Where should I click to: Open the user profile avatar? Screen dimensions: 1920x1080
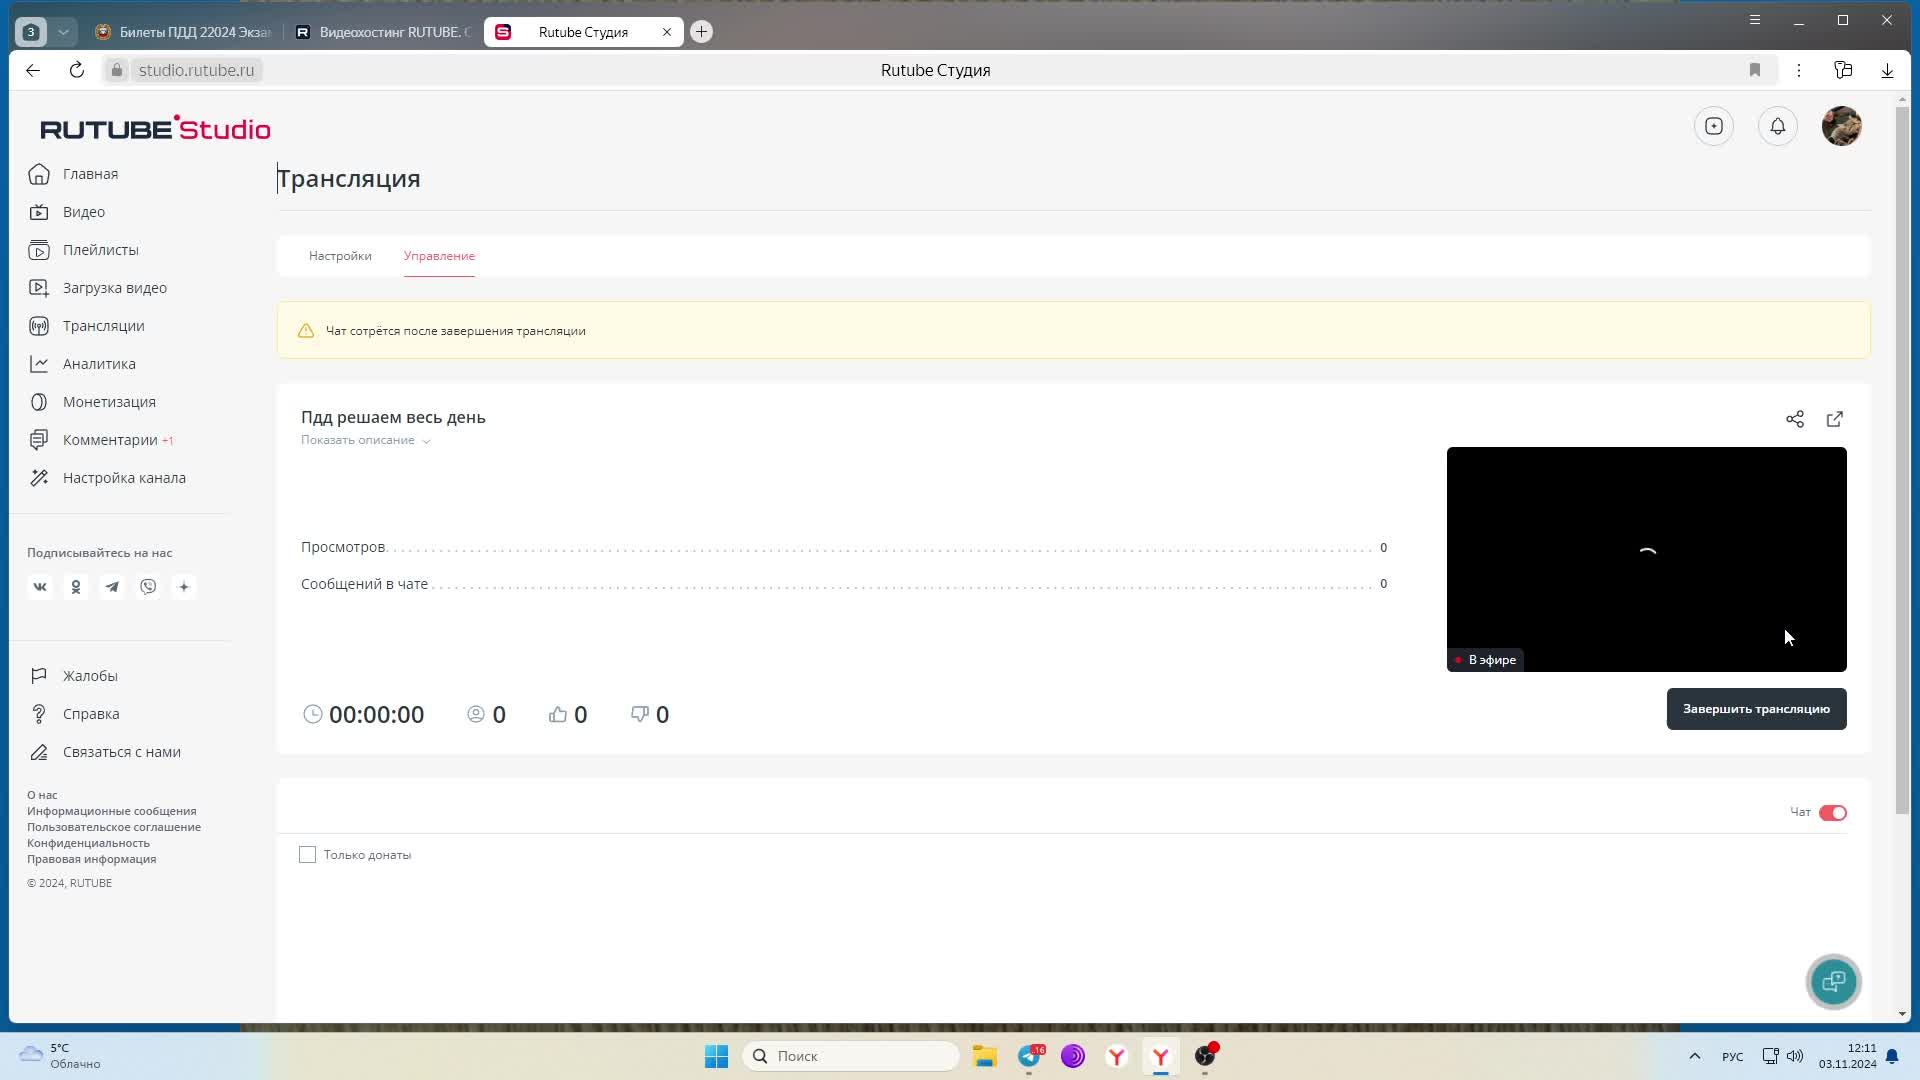coord(1842,126)
